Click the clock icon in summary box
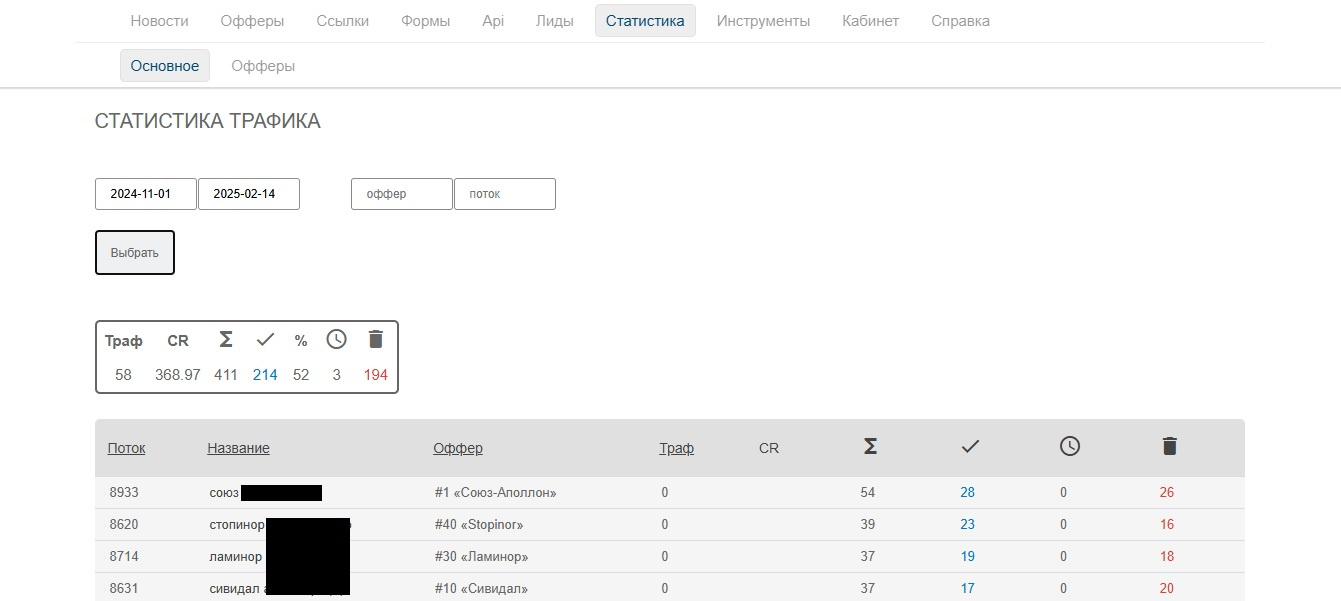The image size is (1341, 601). pyautogui.click(x=337, y=340)
